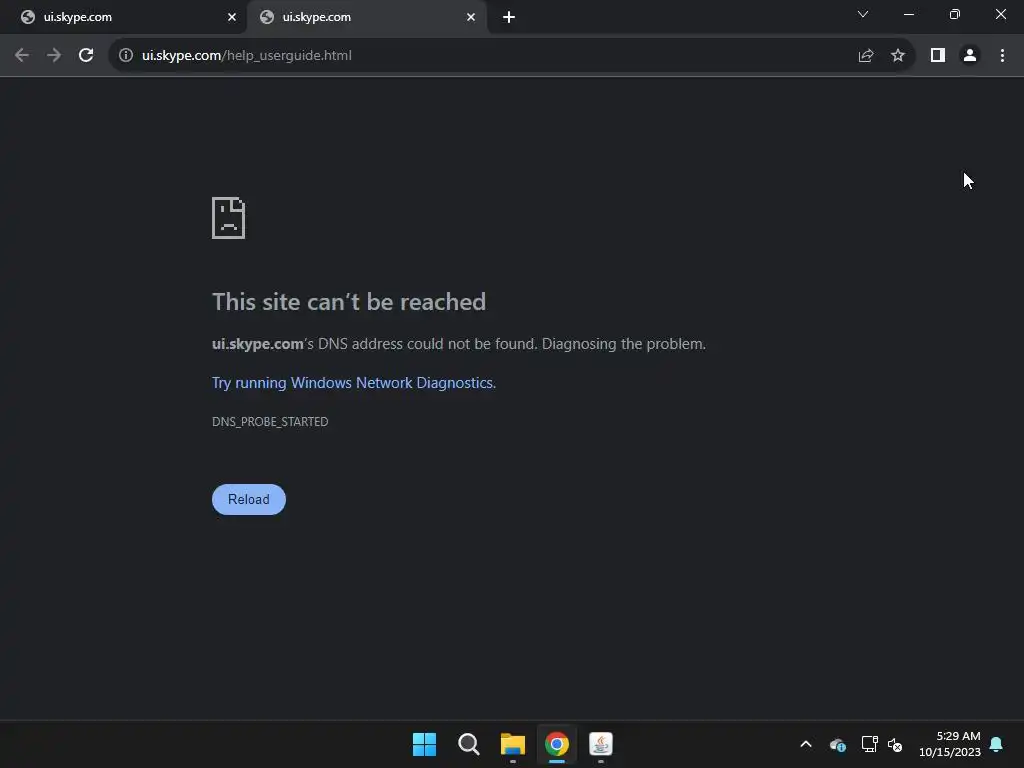Share this page icon in address bar

pos(866,56)
